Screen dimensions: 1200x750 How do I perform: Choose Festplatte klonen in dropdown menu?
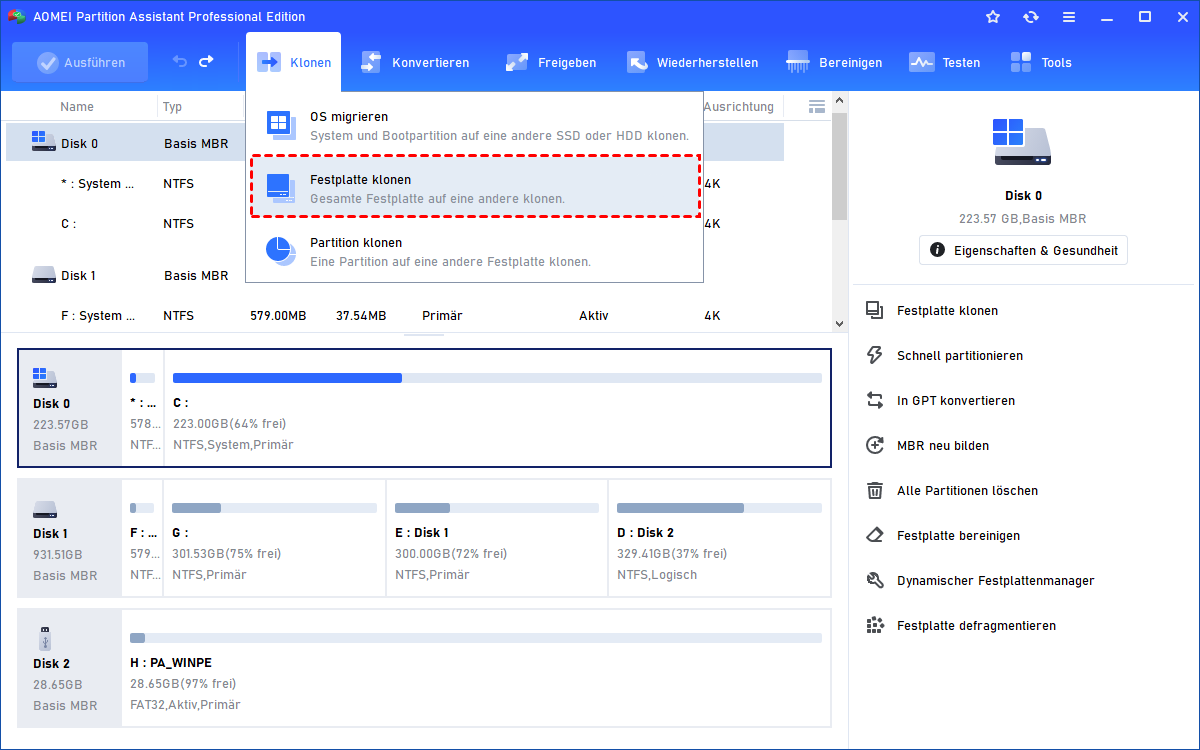tap(475, 187)
